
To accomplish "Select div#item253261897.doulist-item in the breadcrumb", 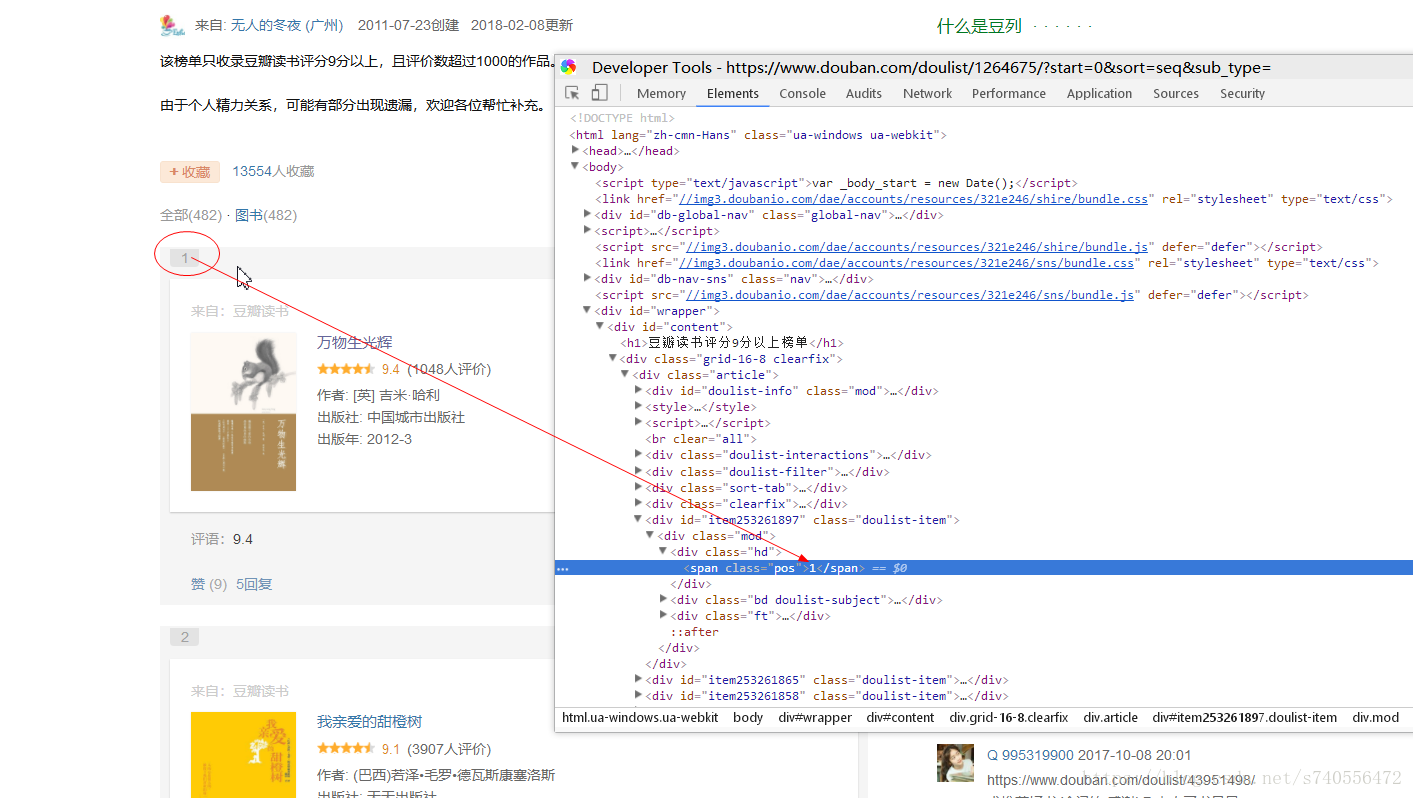I will [1244, 717].
